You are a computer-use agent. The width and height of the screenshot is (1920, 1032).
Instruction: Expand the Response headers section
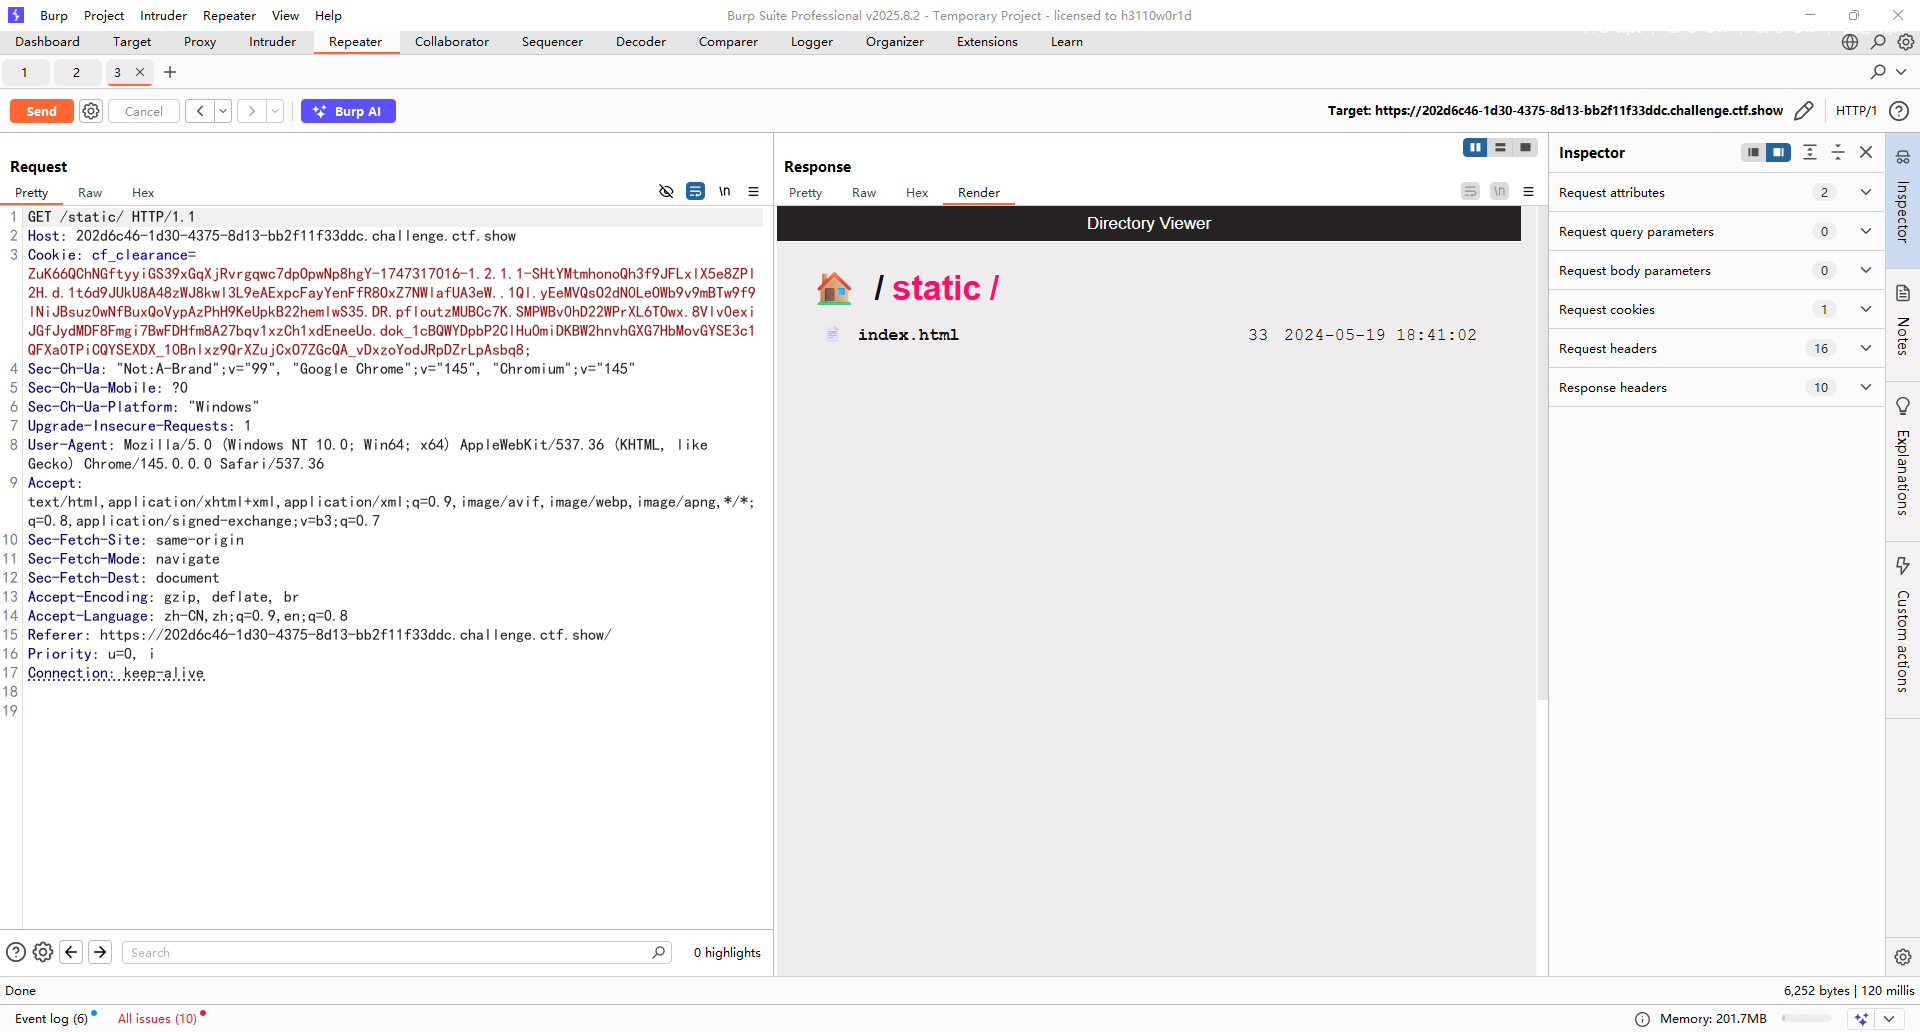point(1866,387)
